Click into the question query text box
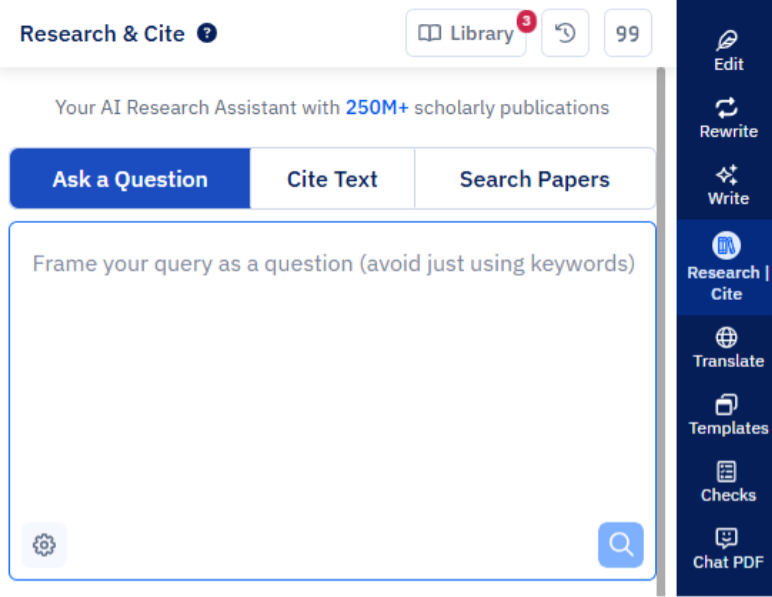Screen dimensions: 772x597 click(333, 380)
